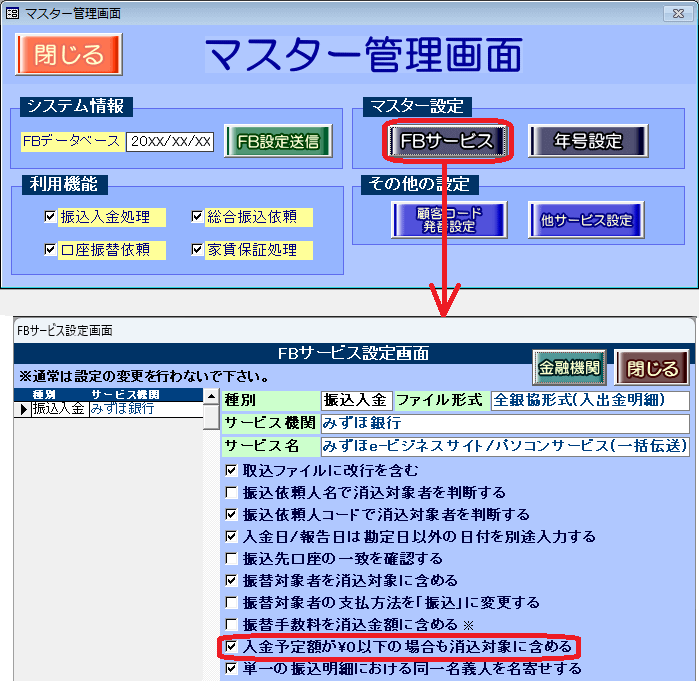Viewport: 699px width, 681px height.
Task: Toggle the 総合振込依頼 checkbox
Action: click(x=197, y=216)
